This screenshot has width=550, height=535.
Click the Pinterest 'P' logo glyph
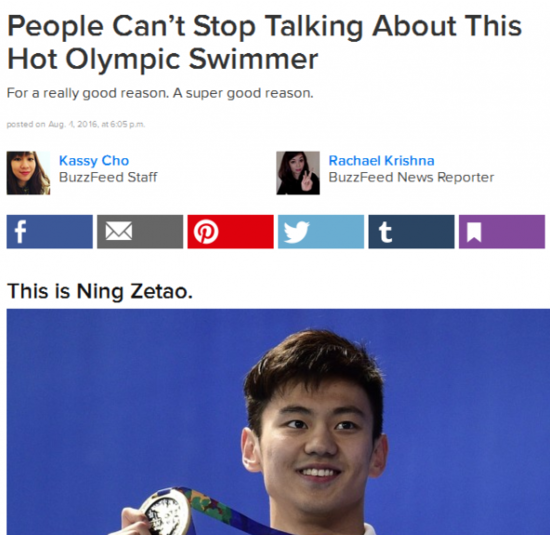(206, 232)
